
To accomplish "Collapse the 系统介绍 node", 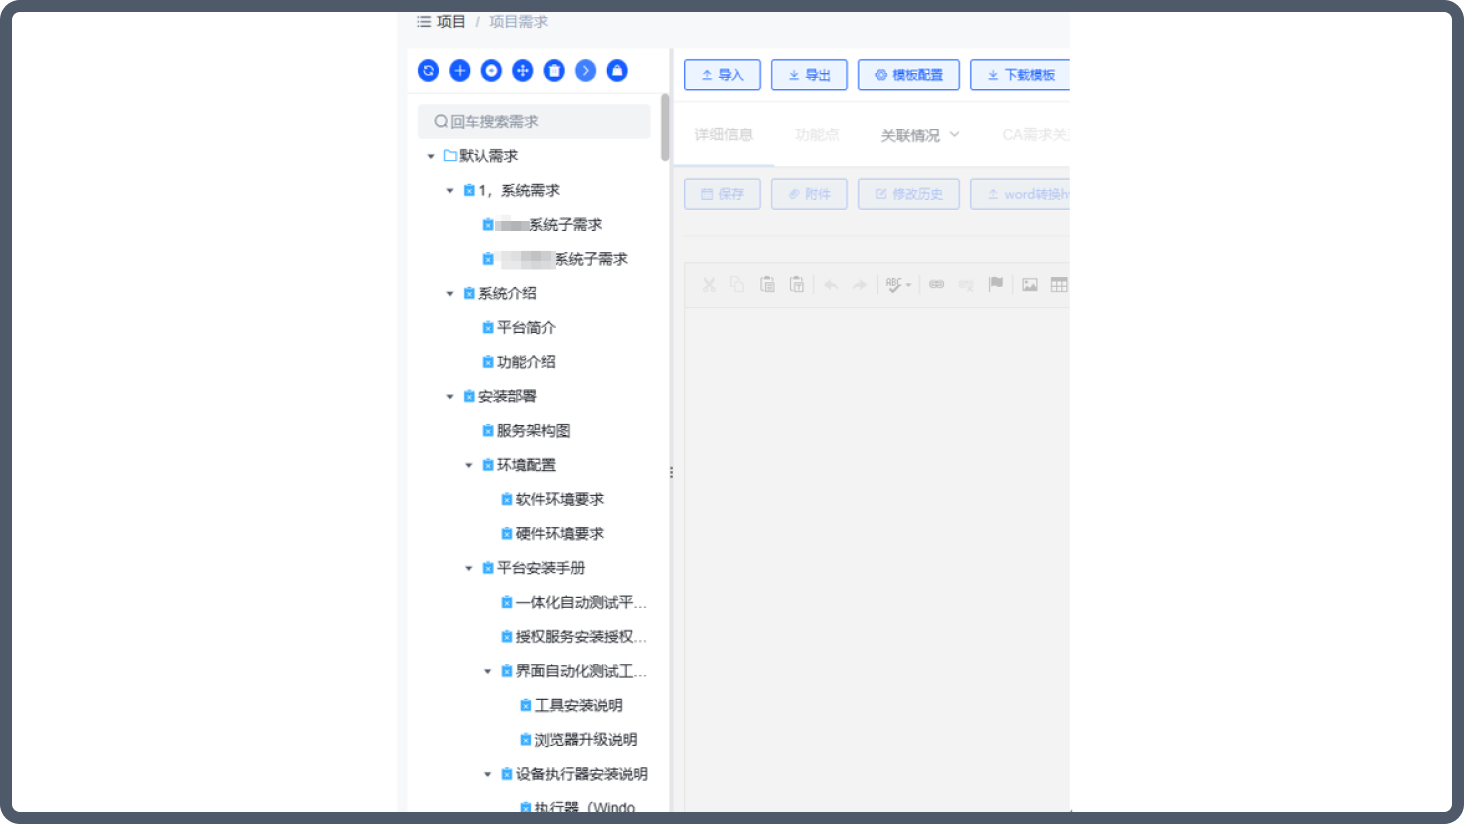I will (x=450, y=293).
